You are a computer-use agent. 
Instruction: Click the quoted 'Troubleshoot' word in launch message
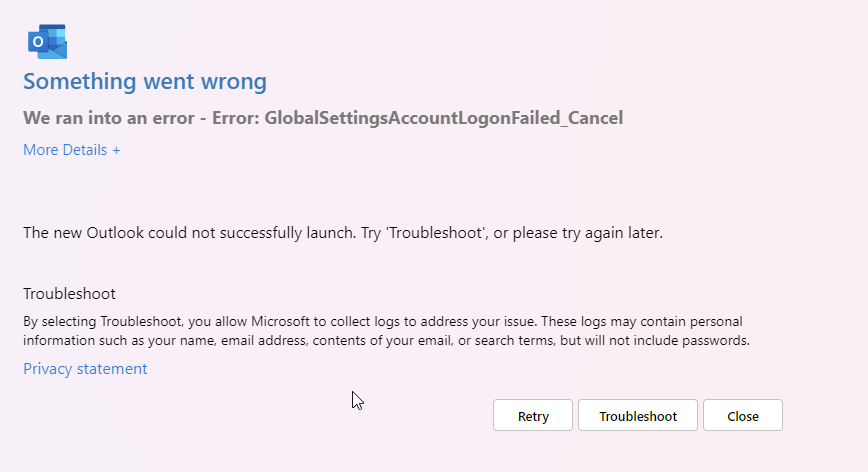[435, 232]
